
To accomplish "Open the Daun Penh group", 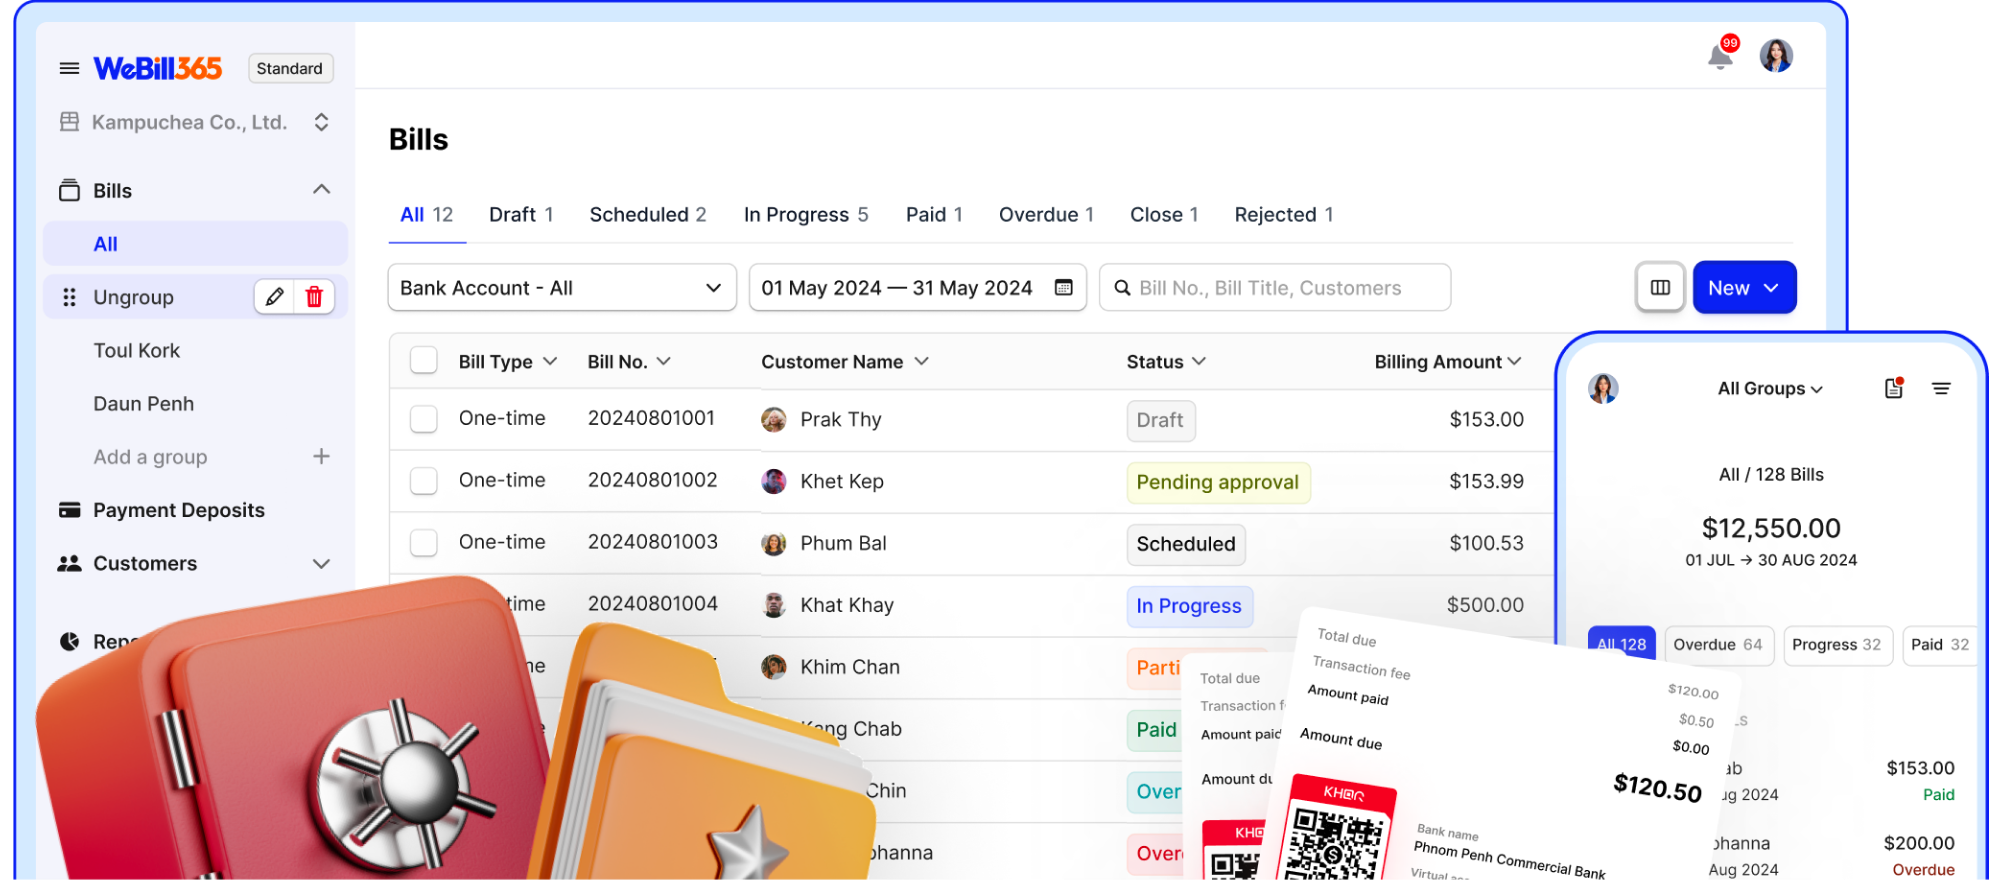I will (144, 404).
